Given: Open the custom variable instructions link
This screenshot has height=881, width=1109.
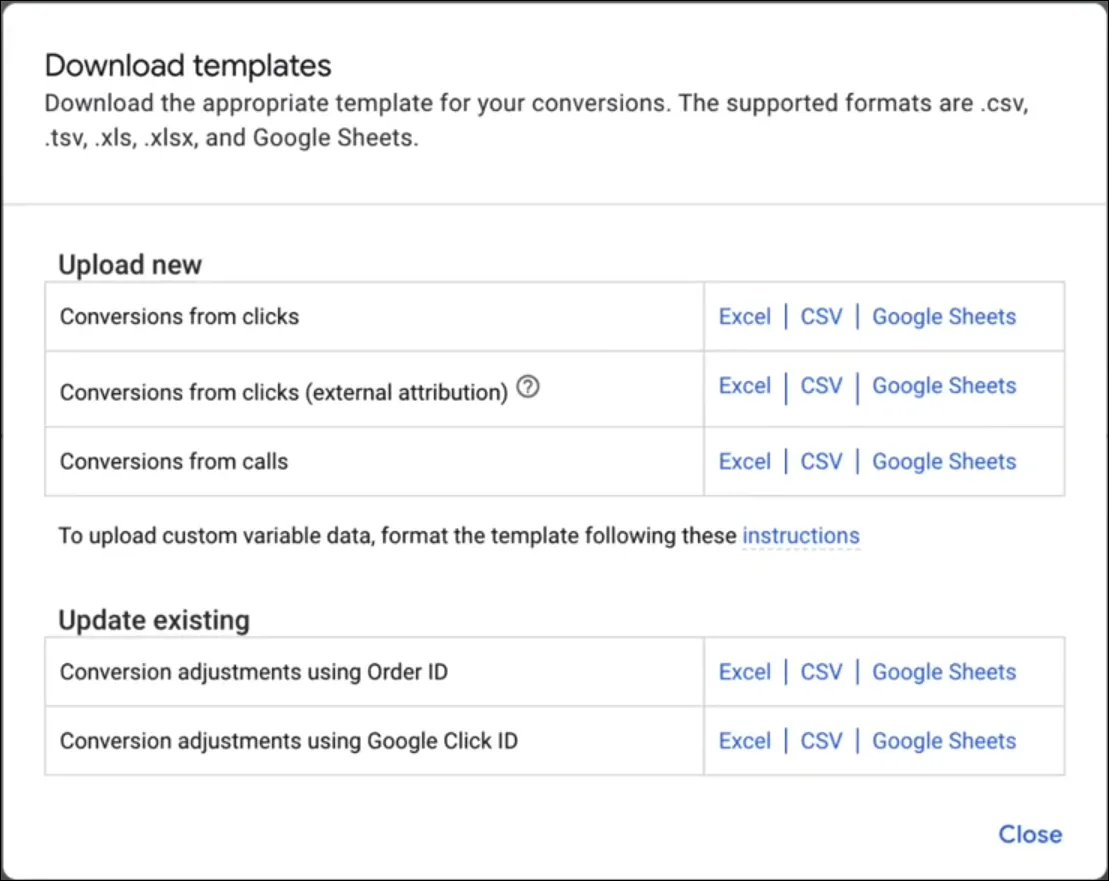Looking at the screenshot, I should (801, 536).
